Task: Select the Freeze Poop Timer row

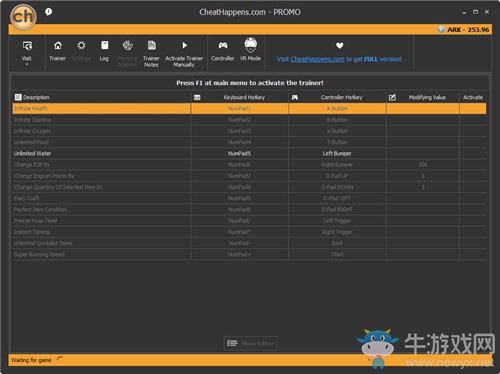Action: [249, 221]
